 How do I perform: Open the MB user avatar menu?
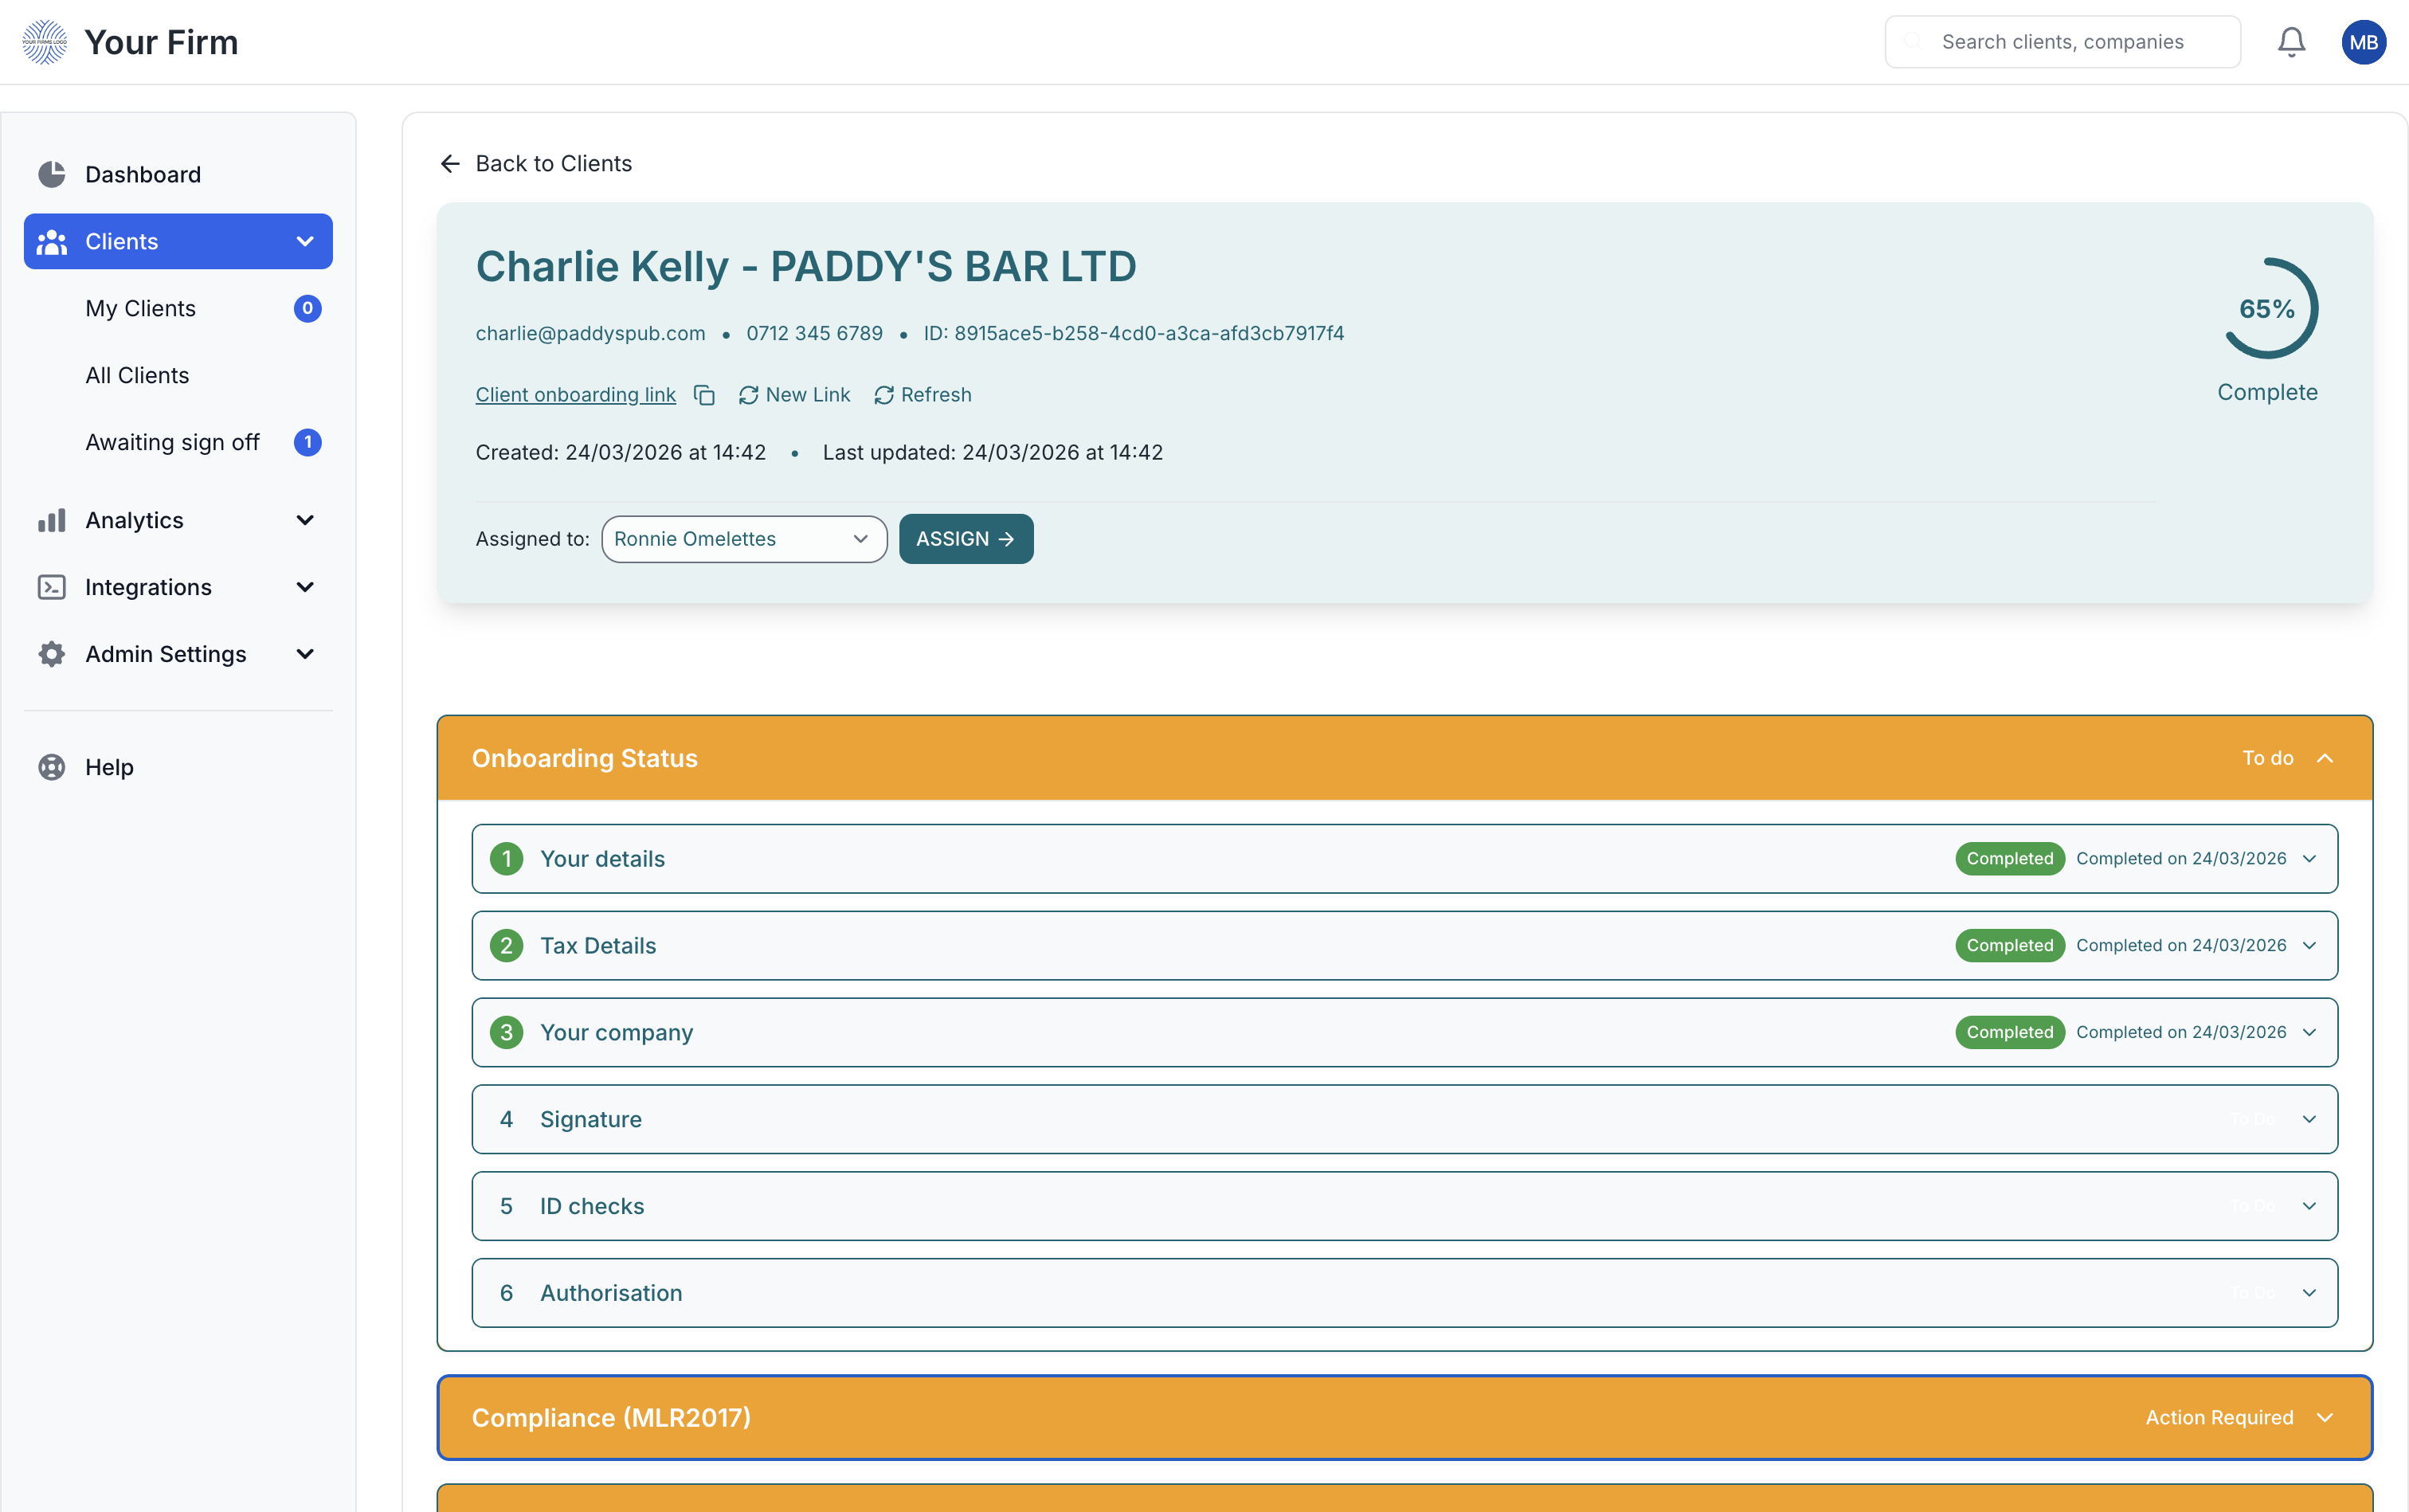click(2363, 42)
